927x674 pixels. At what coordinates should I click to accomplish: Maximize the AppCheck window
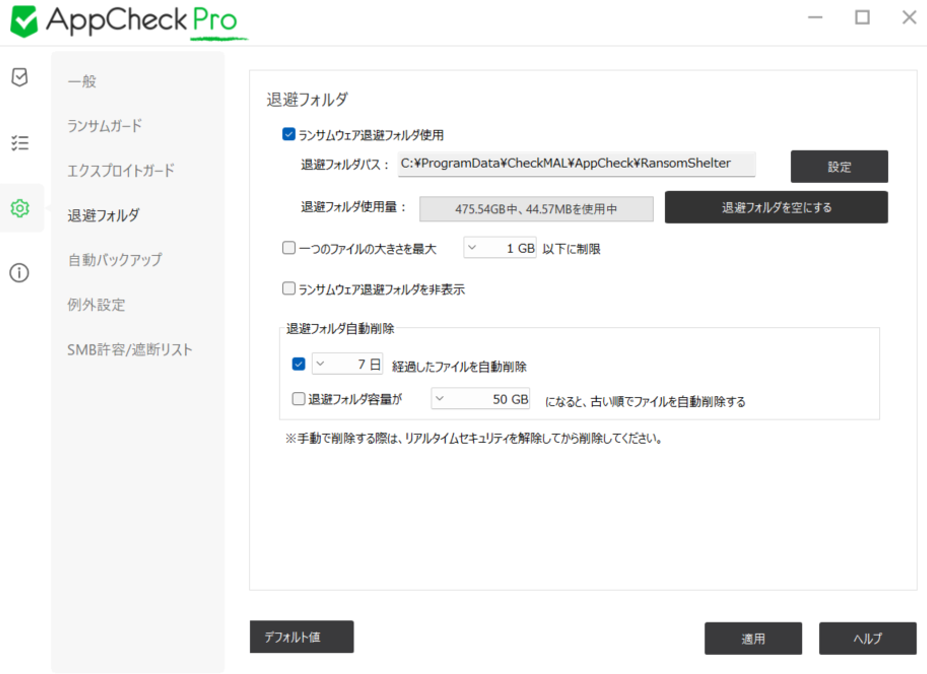pyautogui.click(x=862, y=17)
